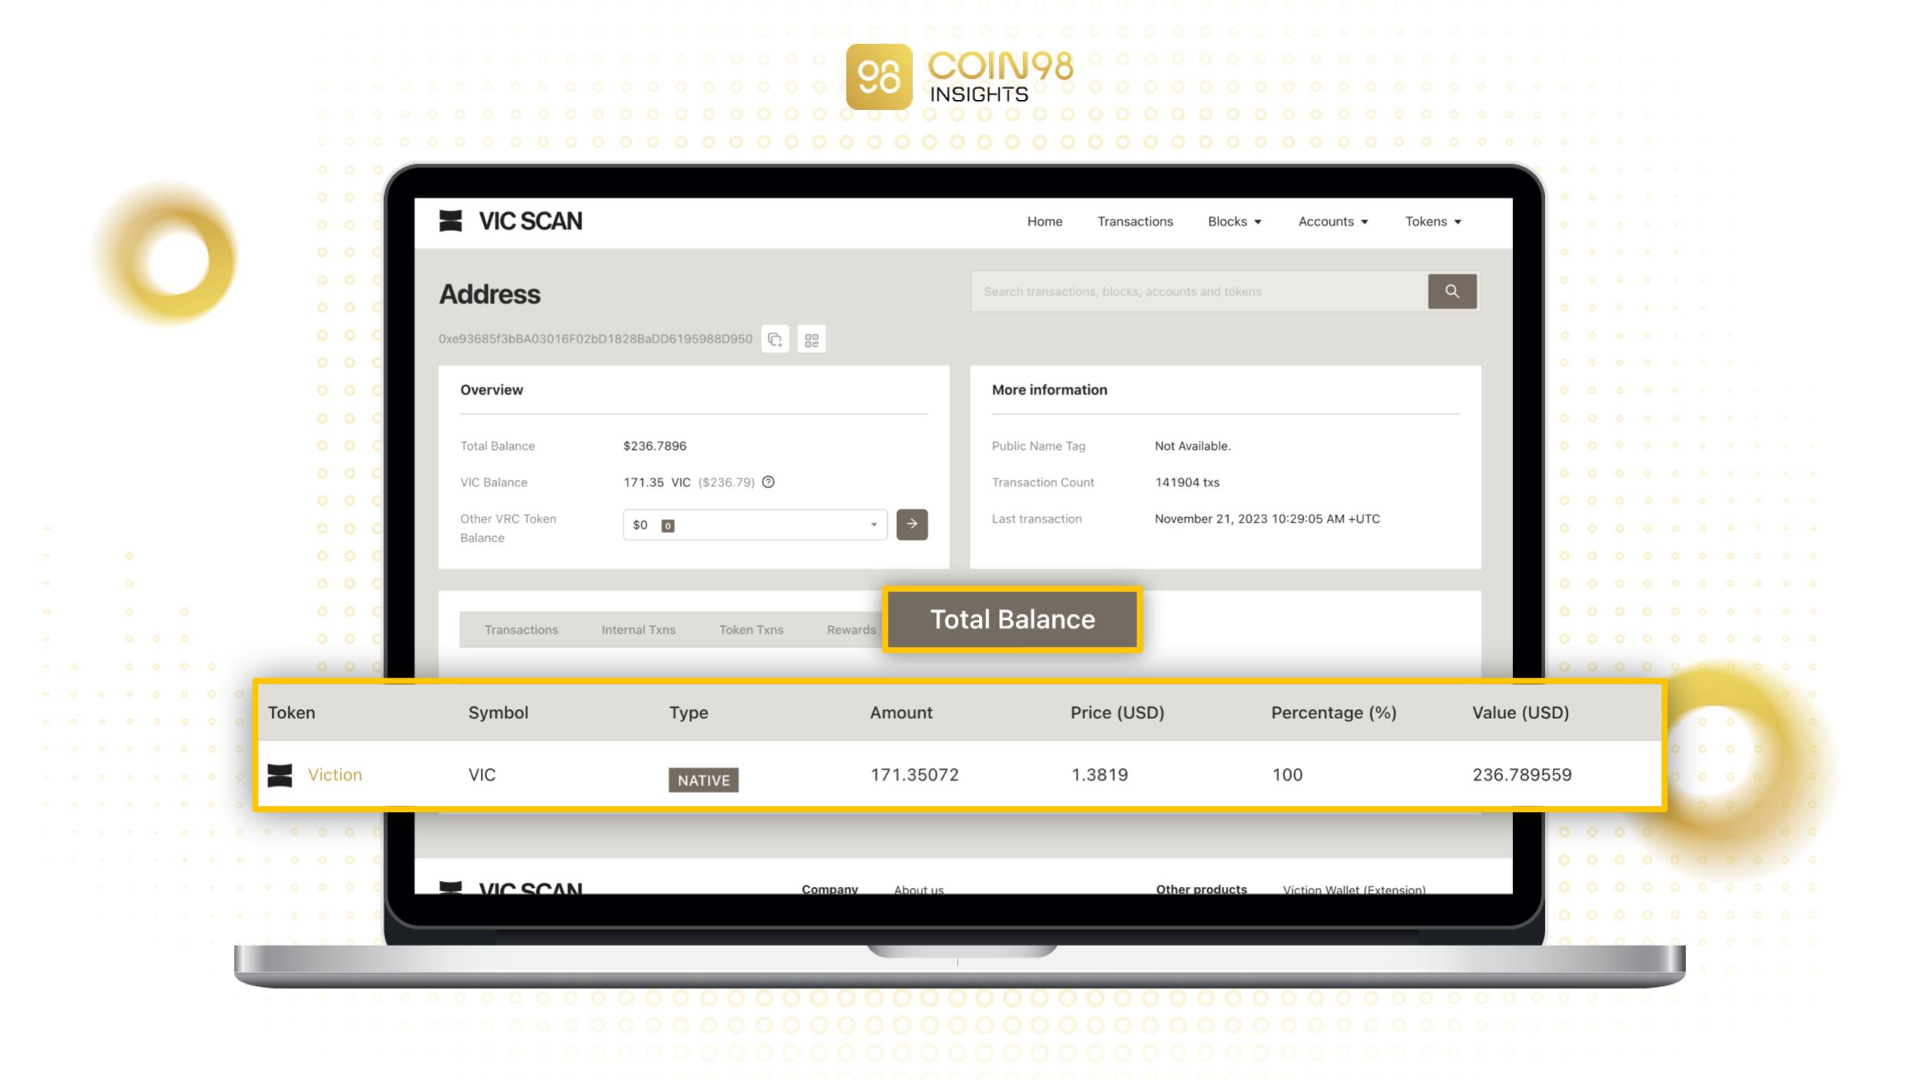Switch to the Internal Txns tab
Viewport: 1920px width, 1080px height.
[638, 630]
